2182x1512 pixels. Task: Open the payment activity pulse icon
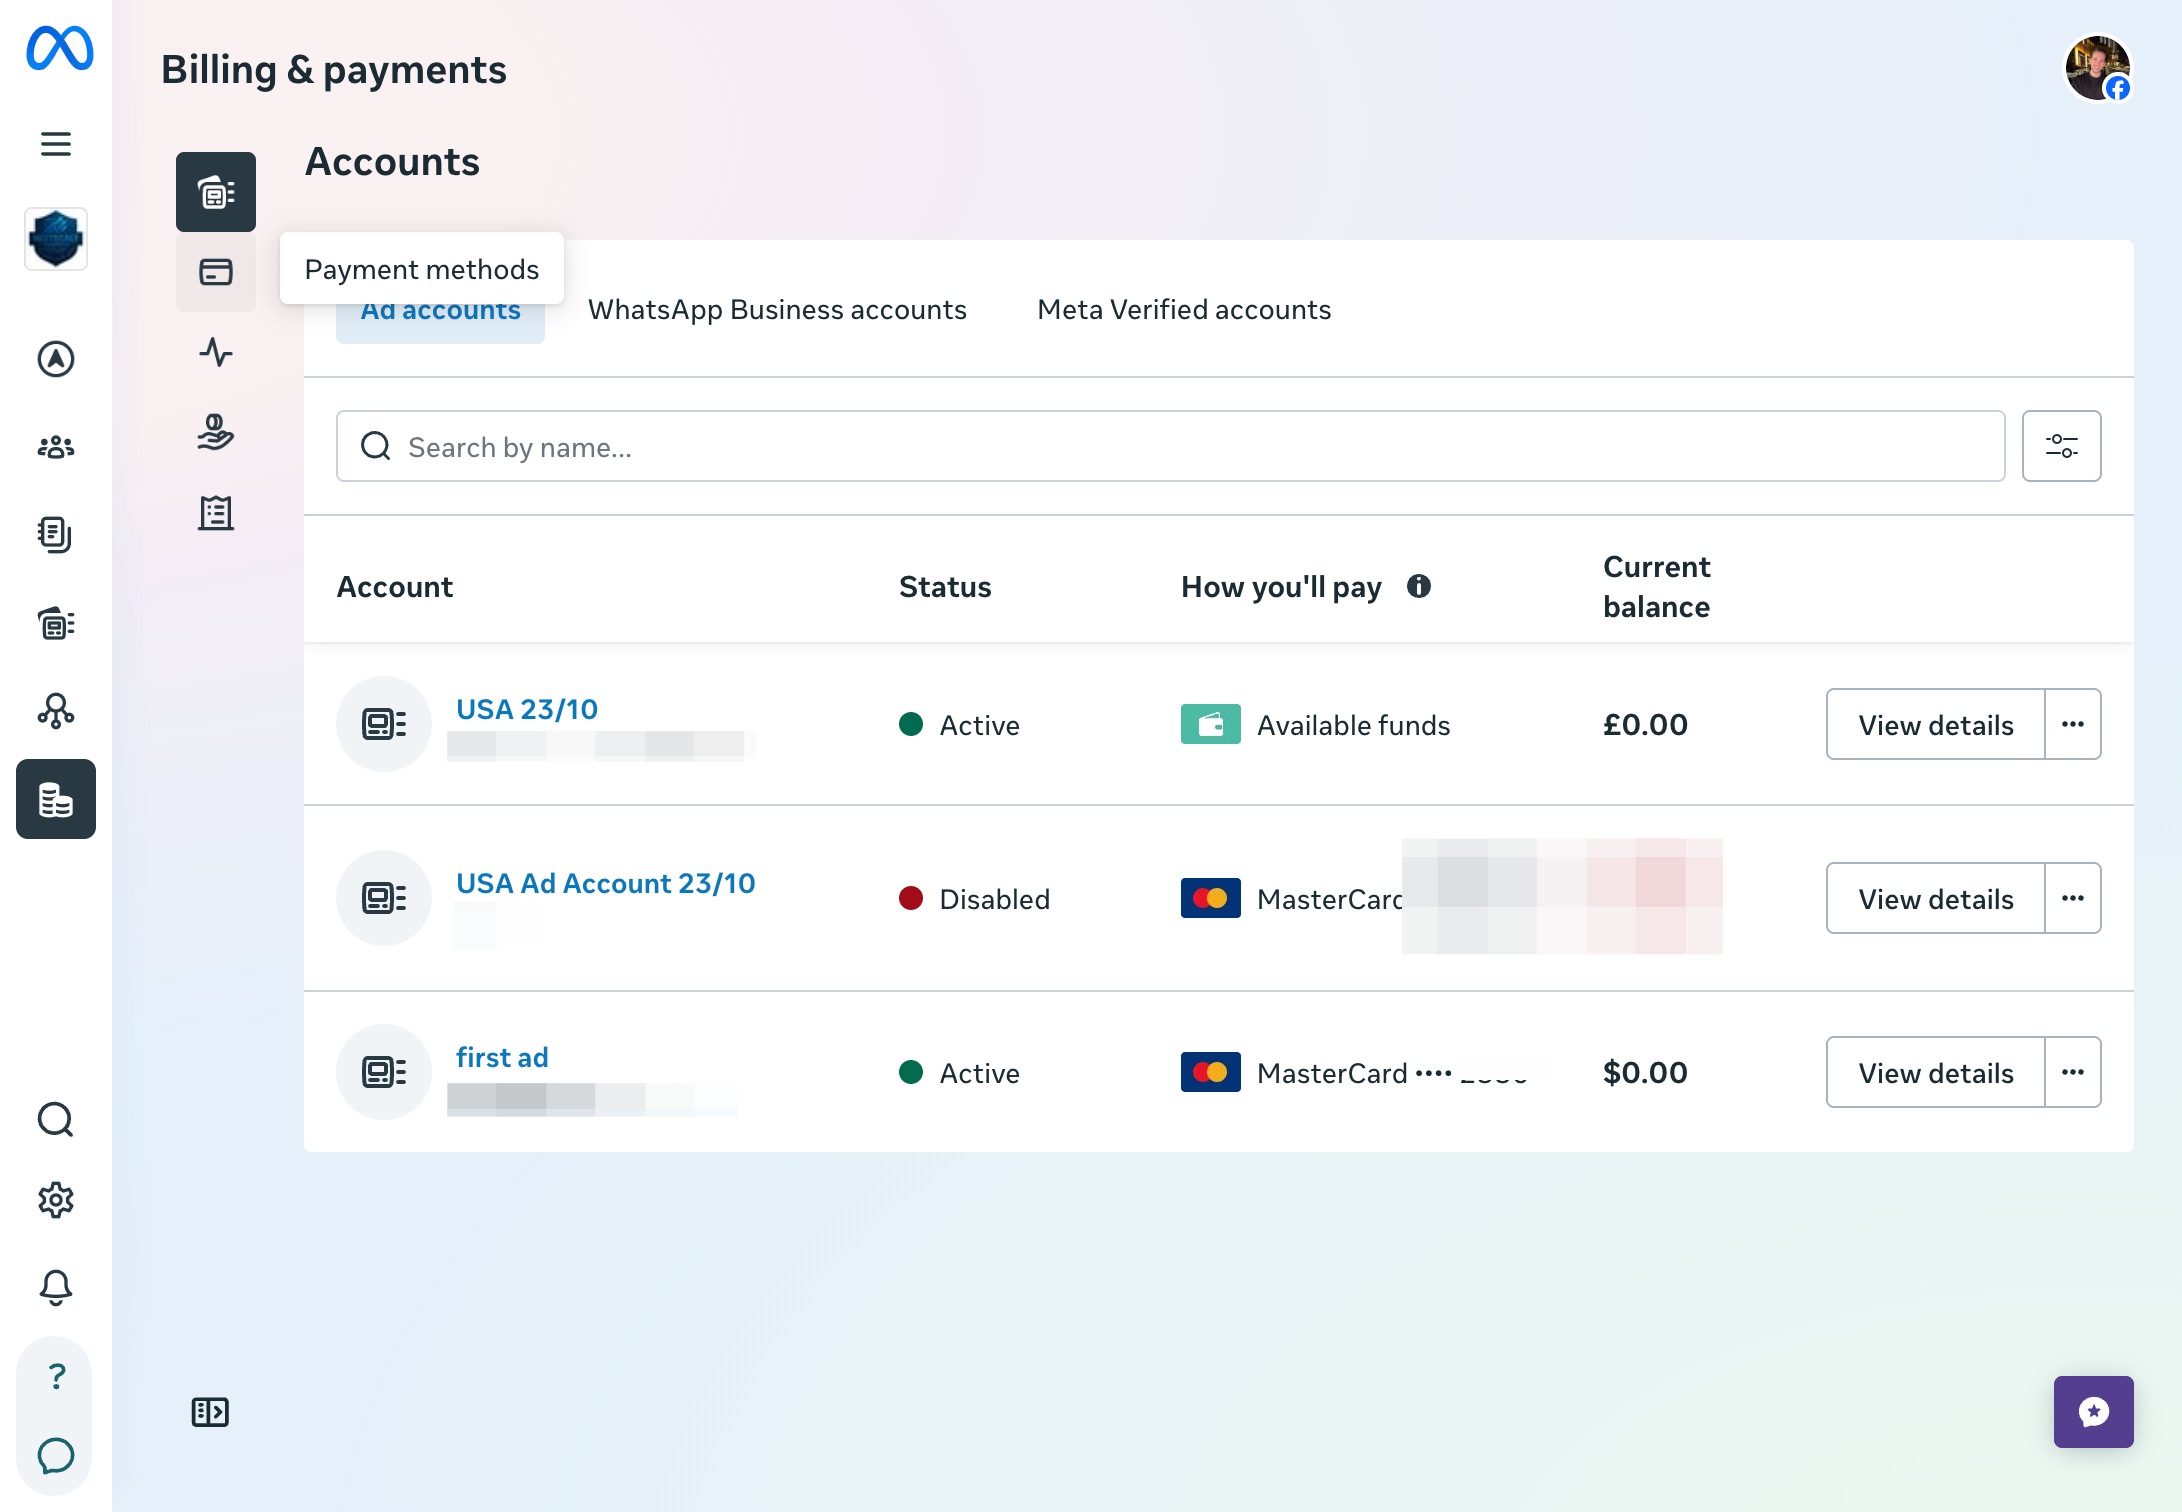tap(216, 352)
